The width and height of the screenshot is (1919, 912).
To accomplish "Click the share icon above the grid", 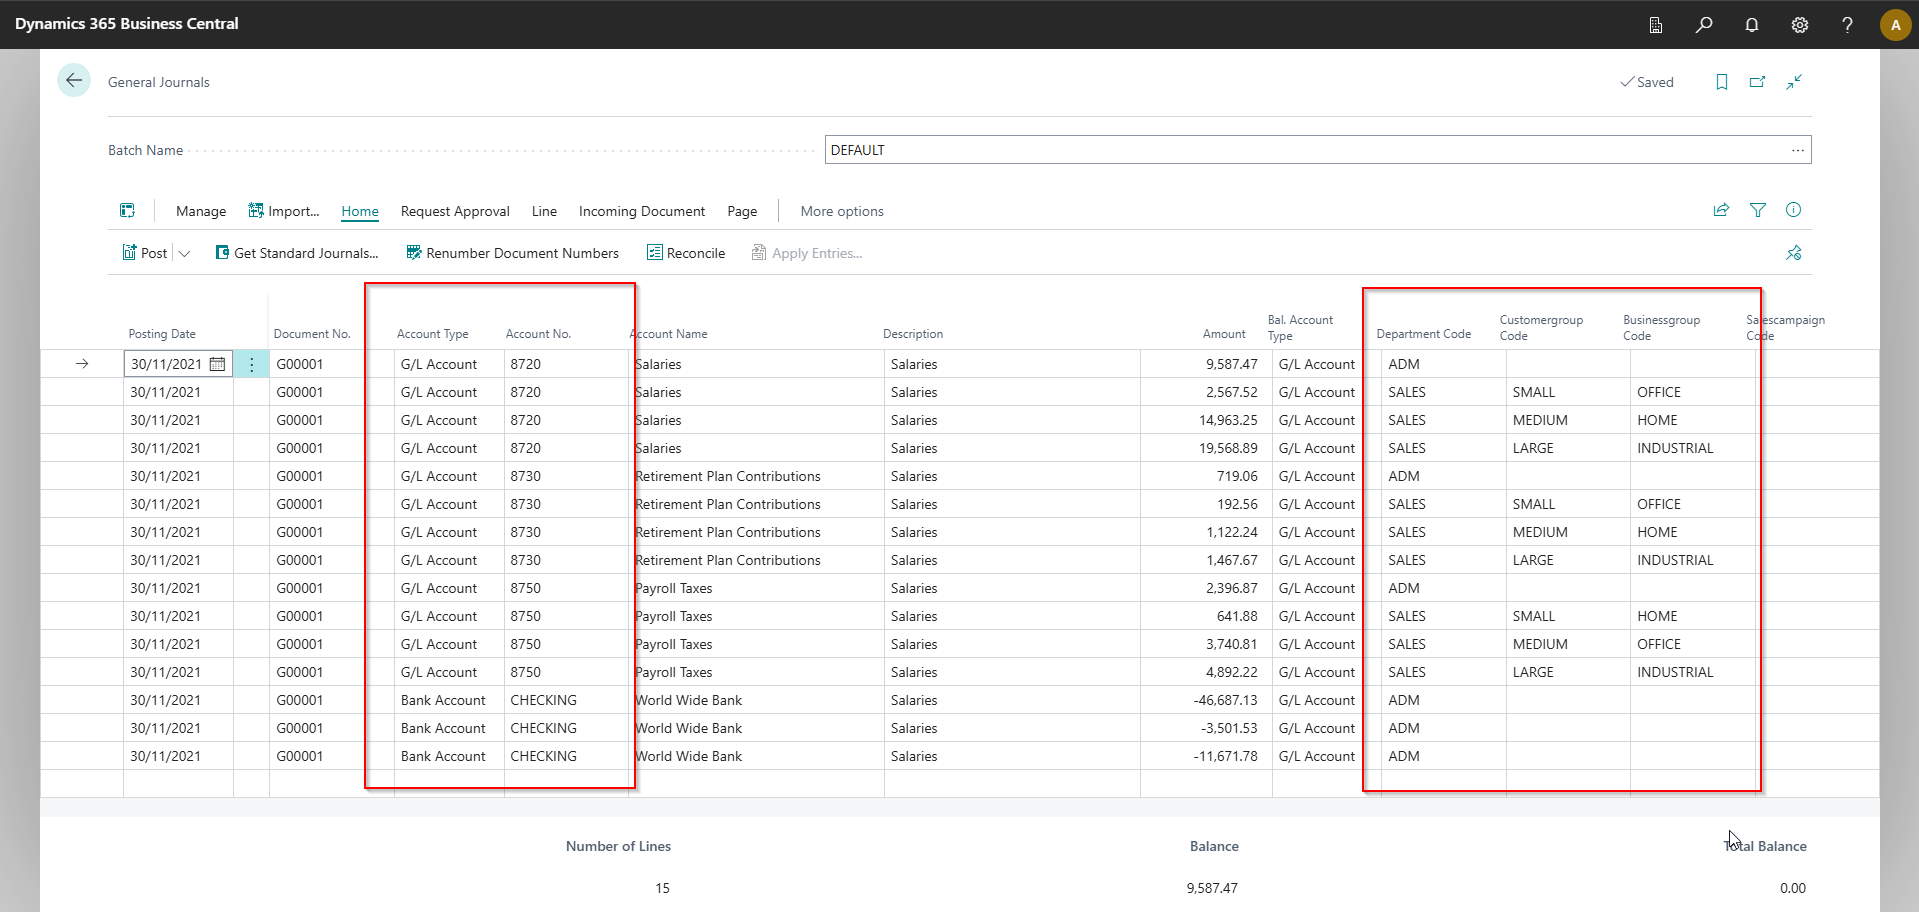I will pyautogui.click(x=1721, y=210).
